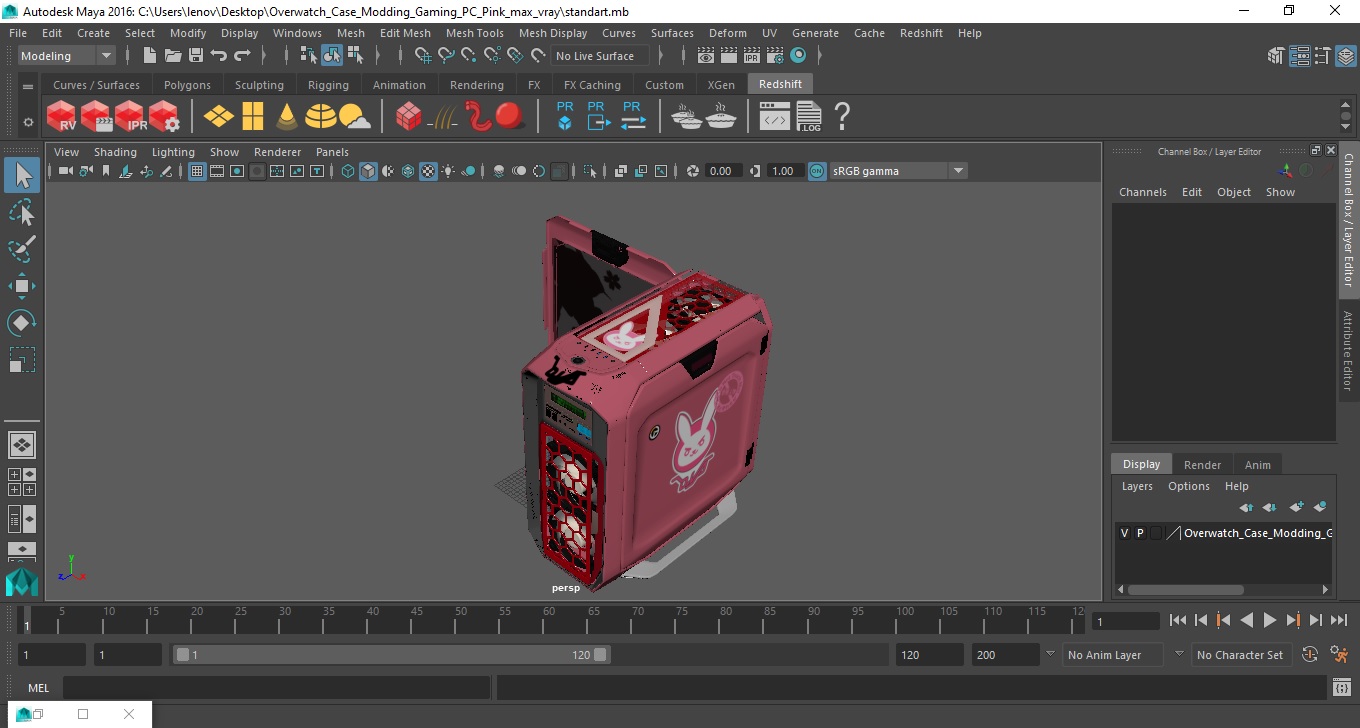Create a new layer with plus icon
The image size is (1360, 728).
pos(1298,507)
